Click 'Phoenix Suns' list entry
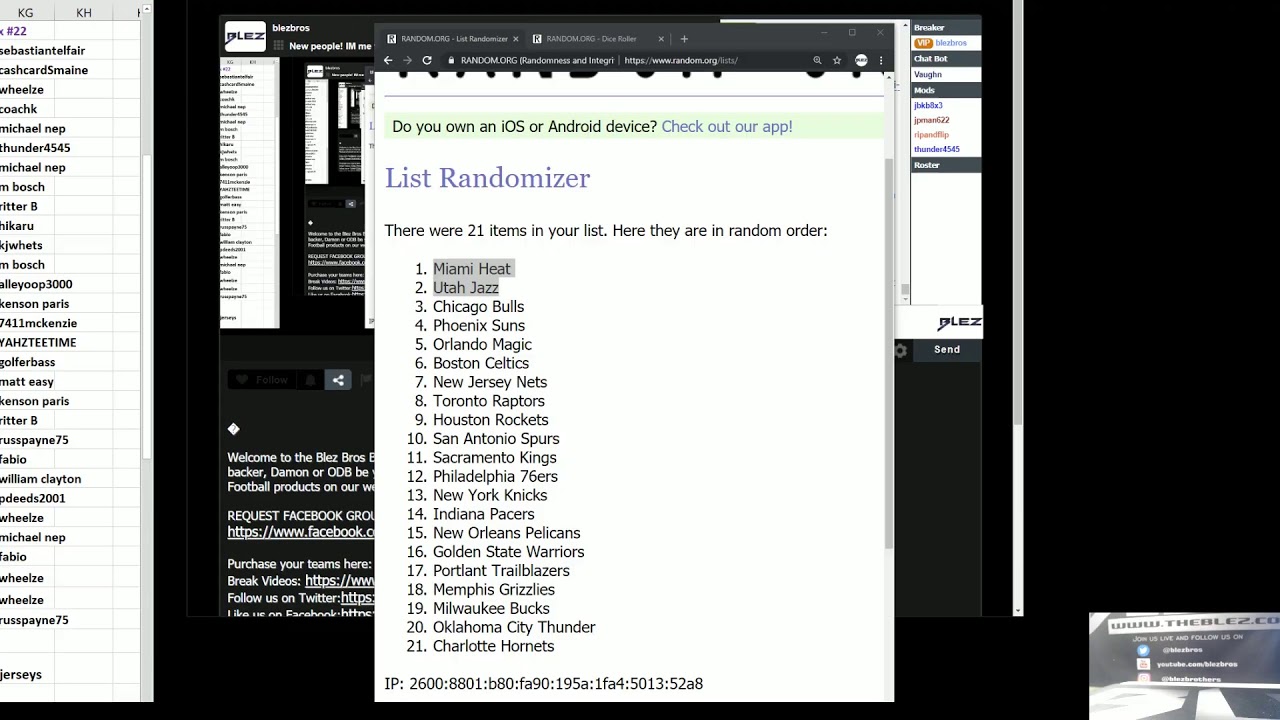 (479, 325)
